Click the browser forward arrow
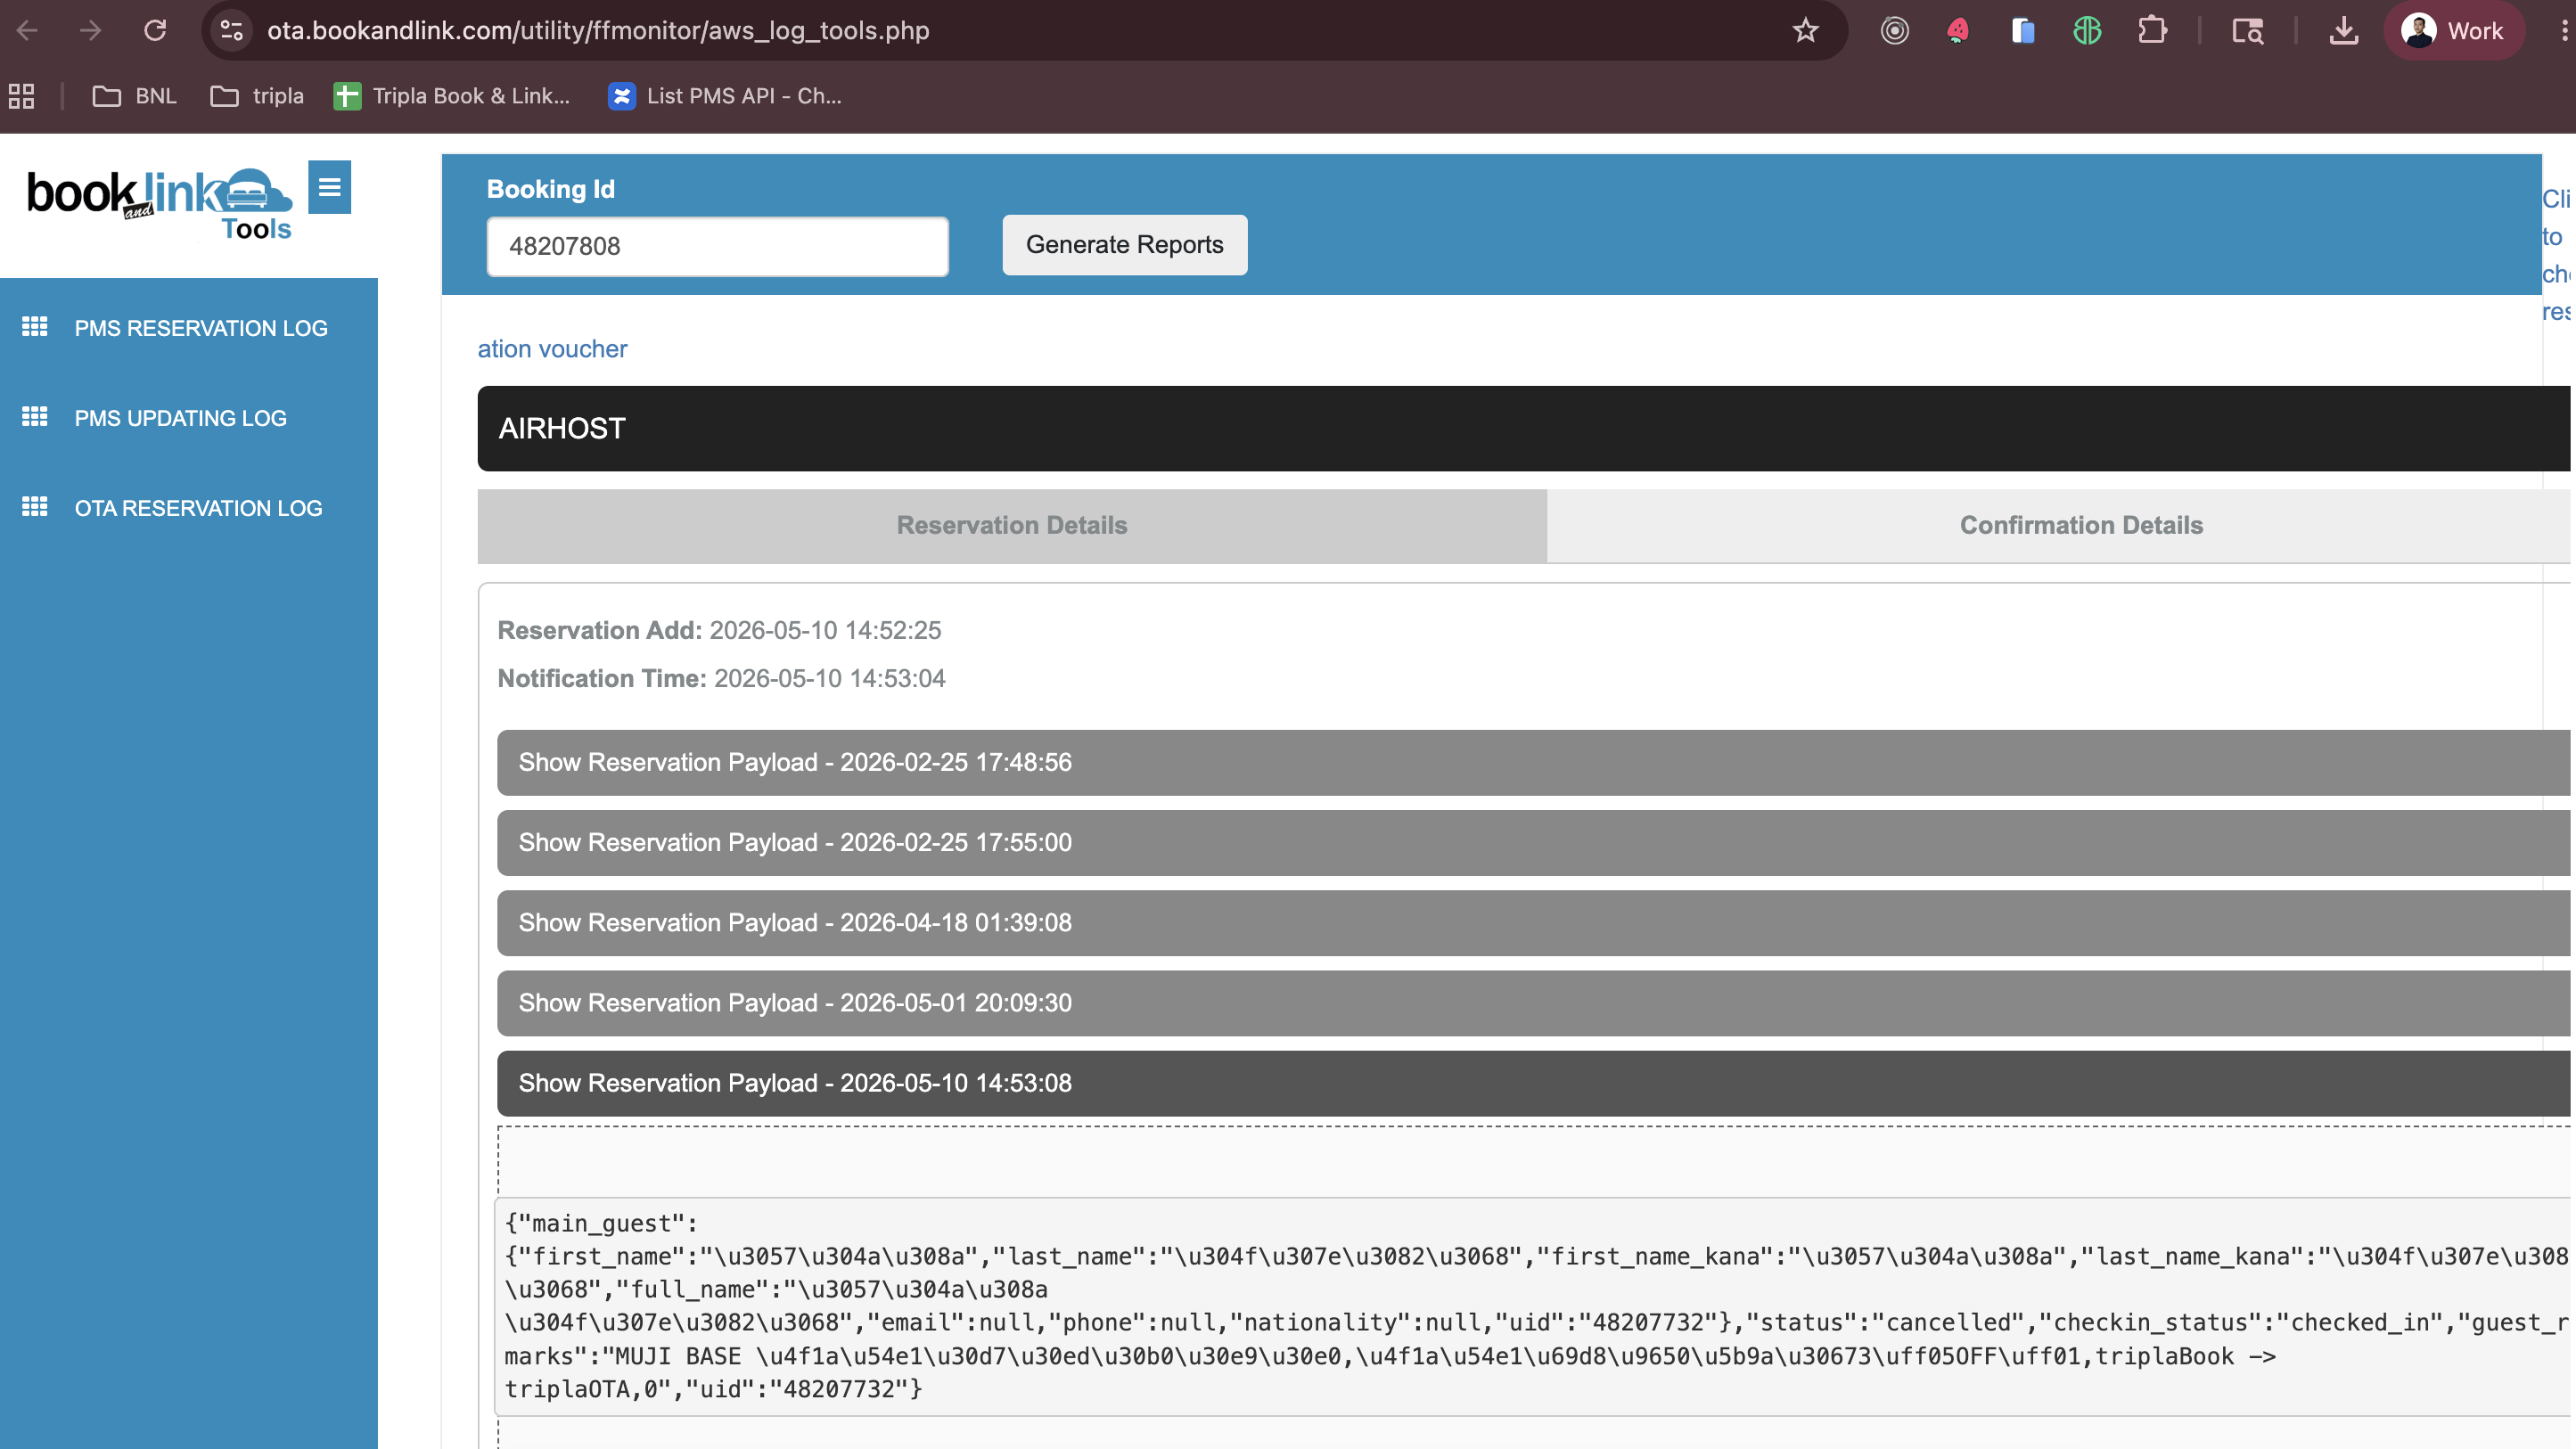 click(91, 31)
